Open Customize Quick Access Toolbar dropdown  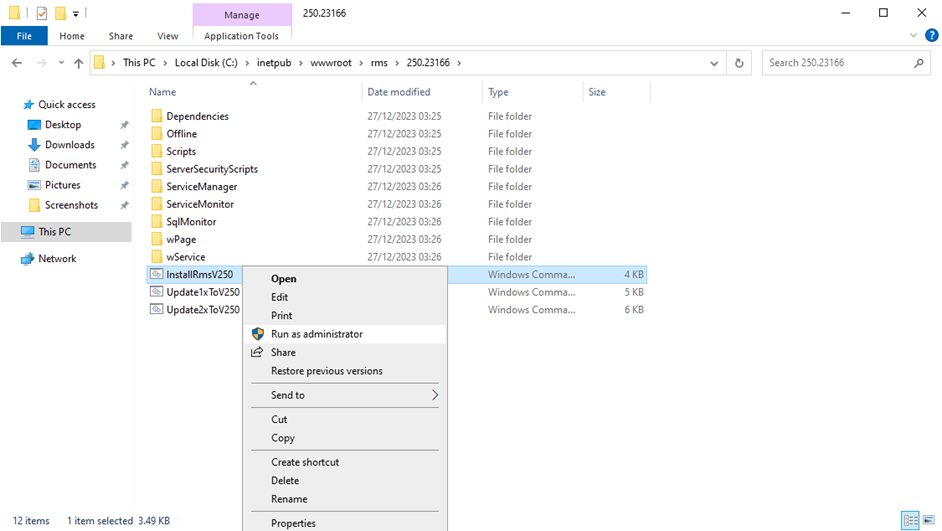[76, 13]
